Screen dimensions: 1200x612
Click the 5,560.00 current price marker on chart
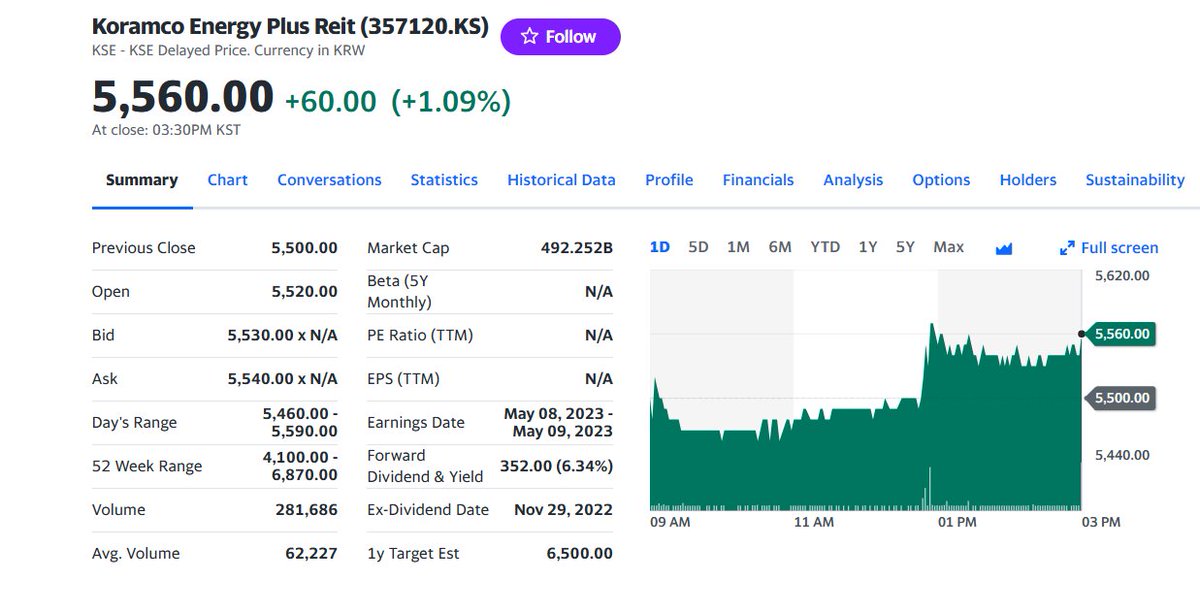click(x=1122, y=334)
